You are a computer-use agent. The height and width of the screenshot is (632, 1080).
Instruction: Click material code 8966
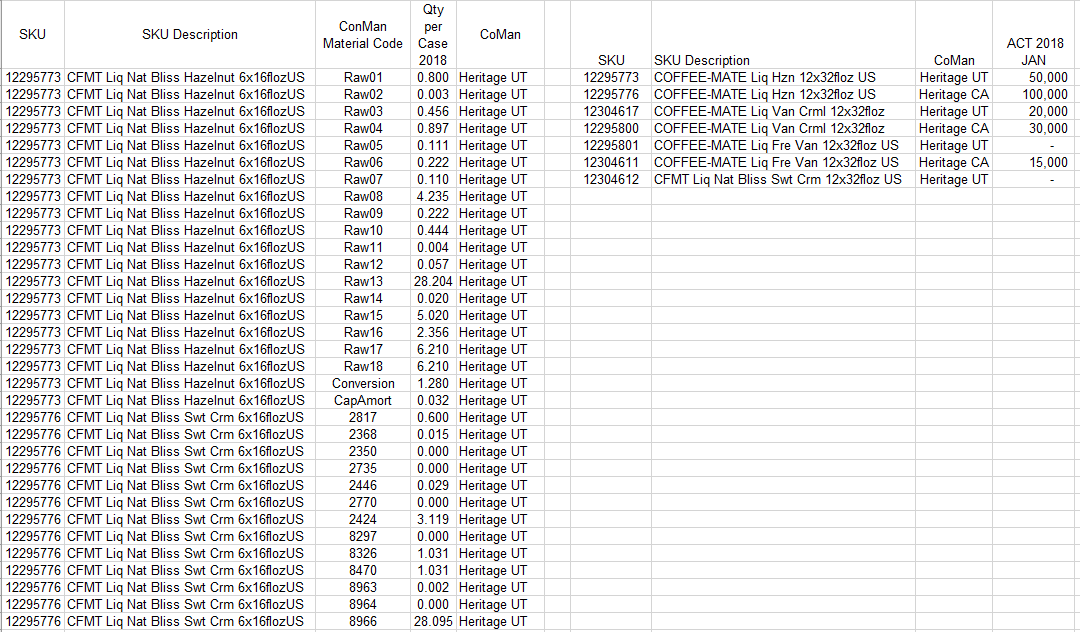(363, 621)
